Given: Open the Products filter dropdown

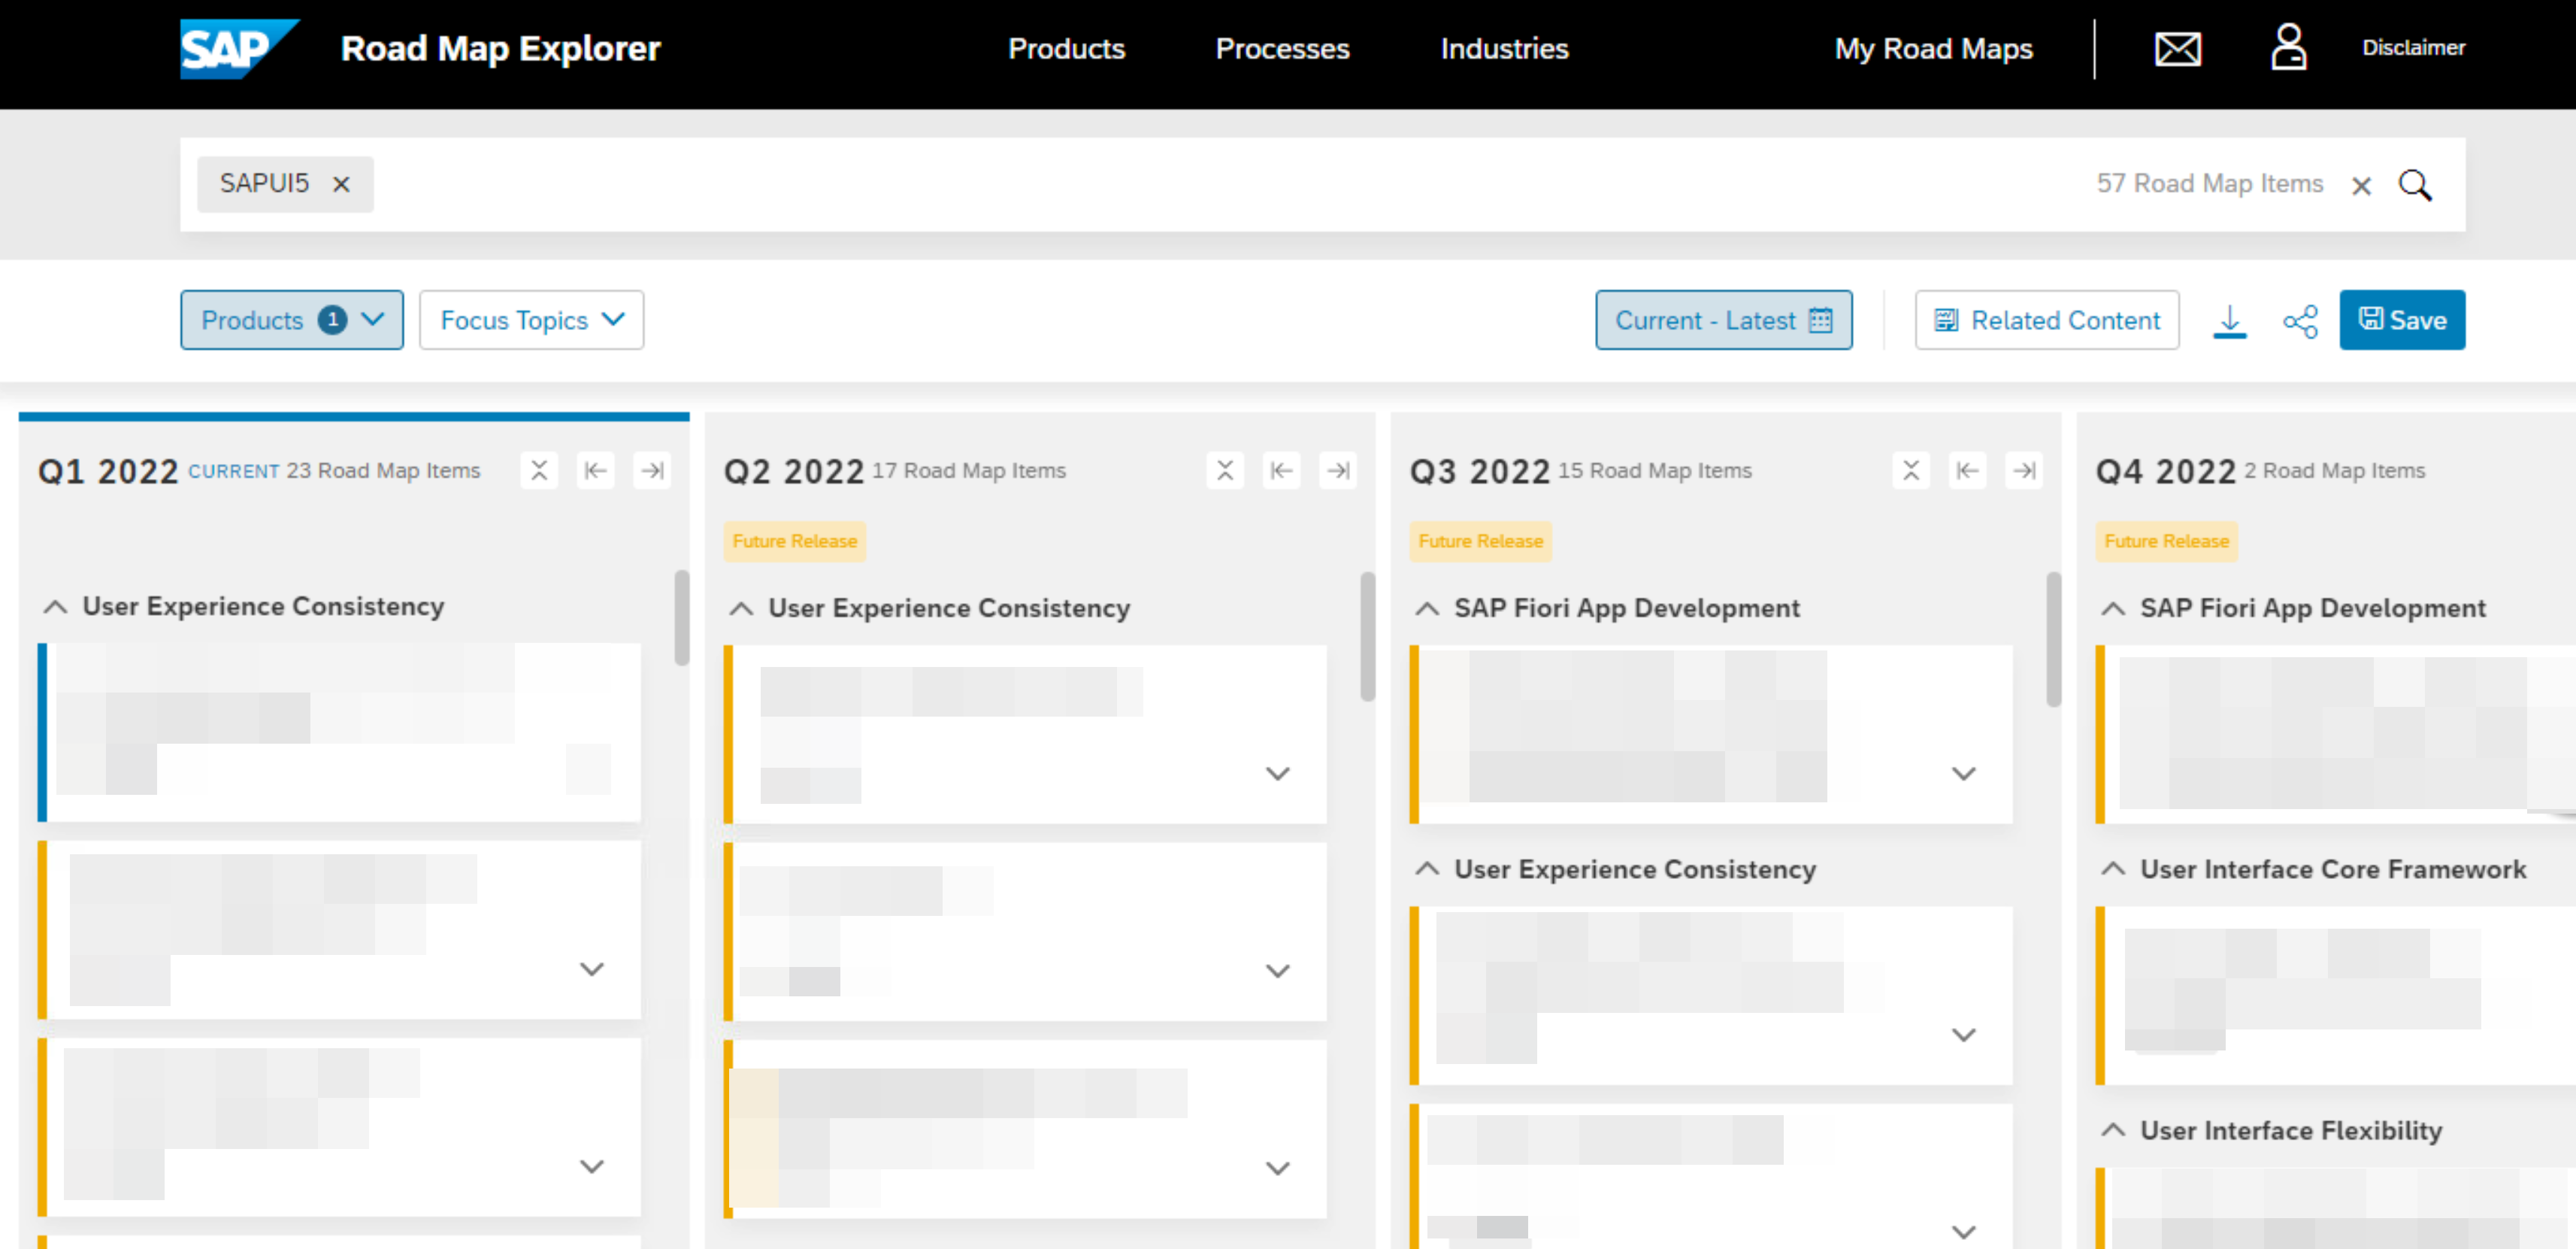Looking at the screenshot, I should [291, 321].
